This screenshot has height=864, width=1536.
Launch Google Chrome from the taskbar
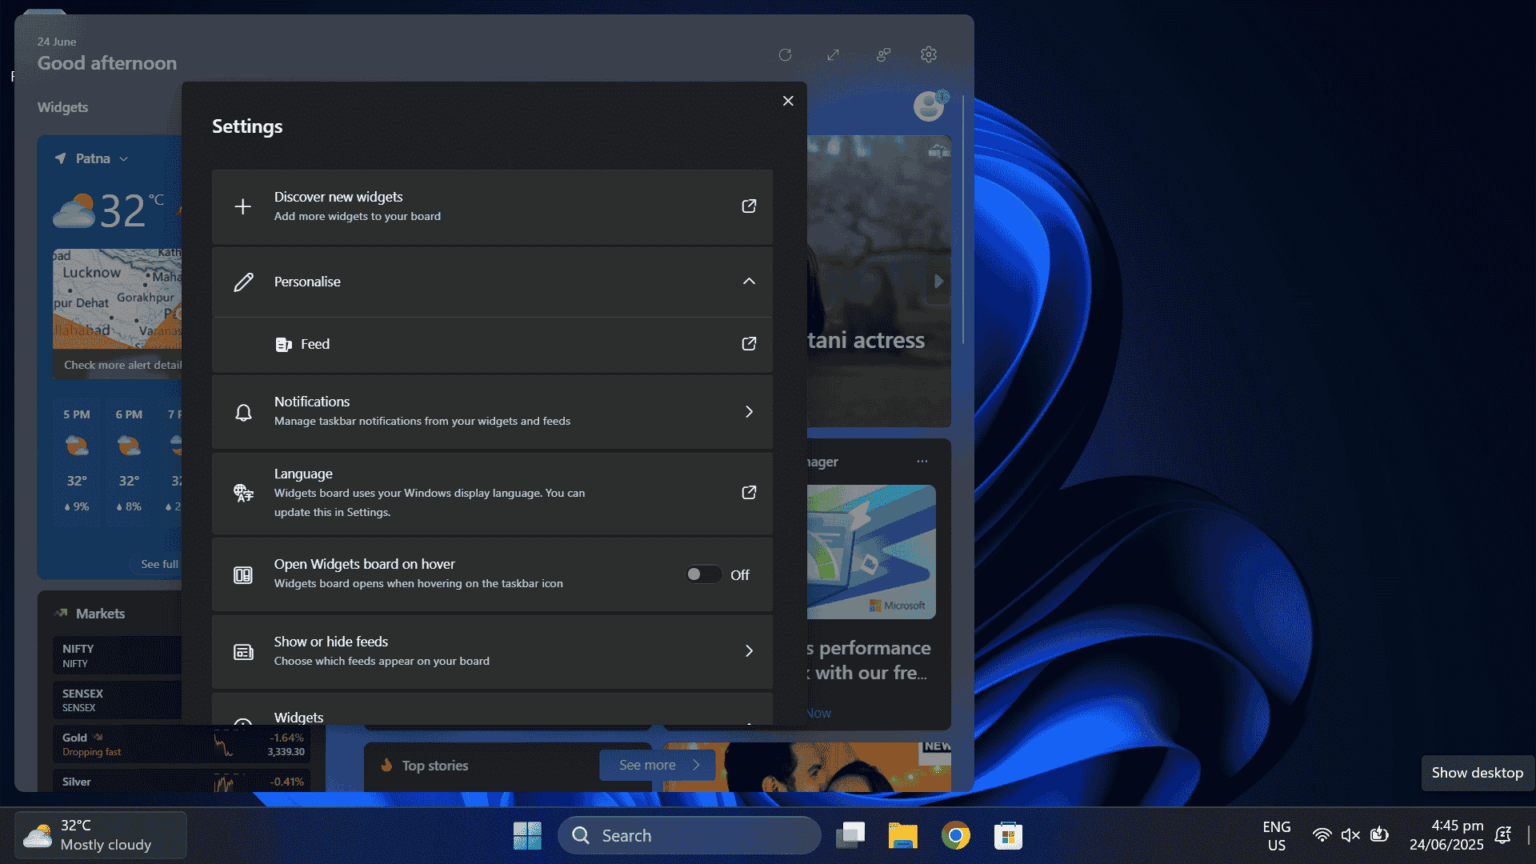click(956, 835)
